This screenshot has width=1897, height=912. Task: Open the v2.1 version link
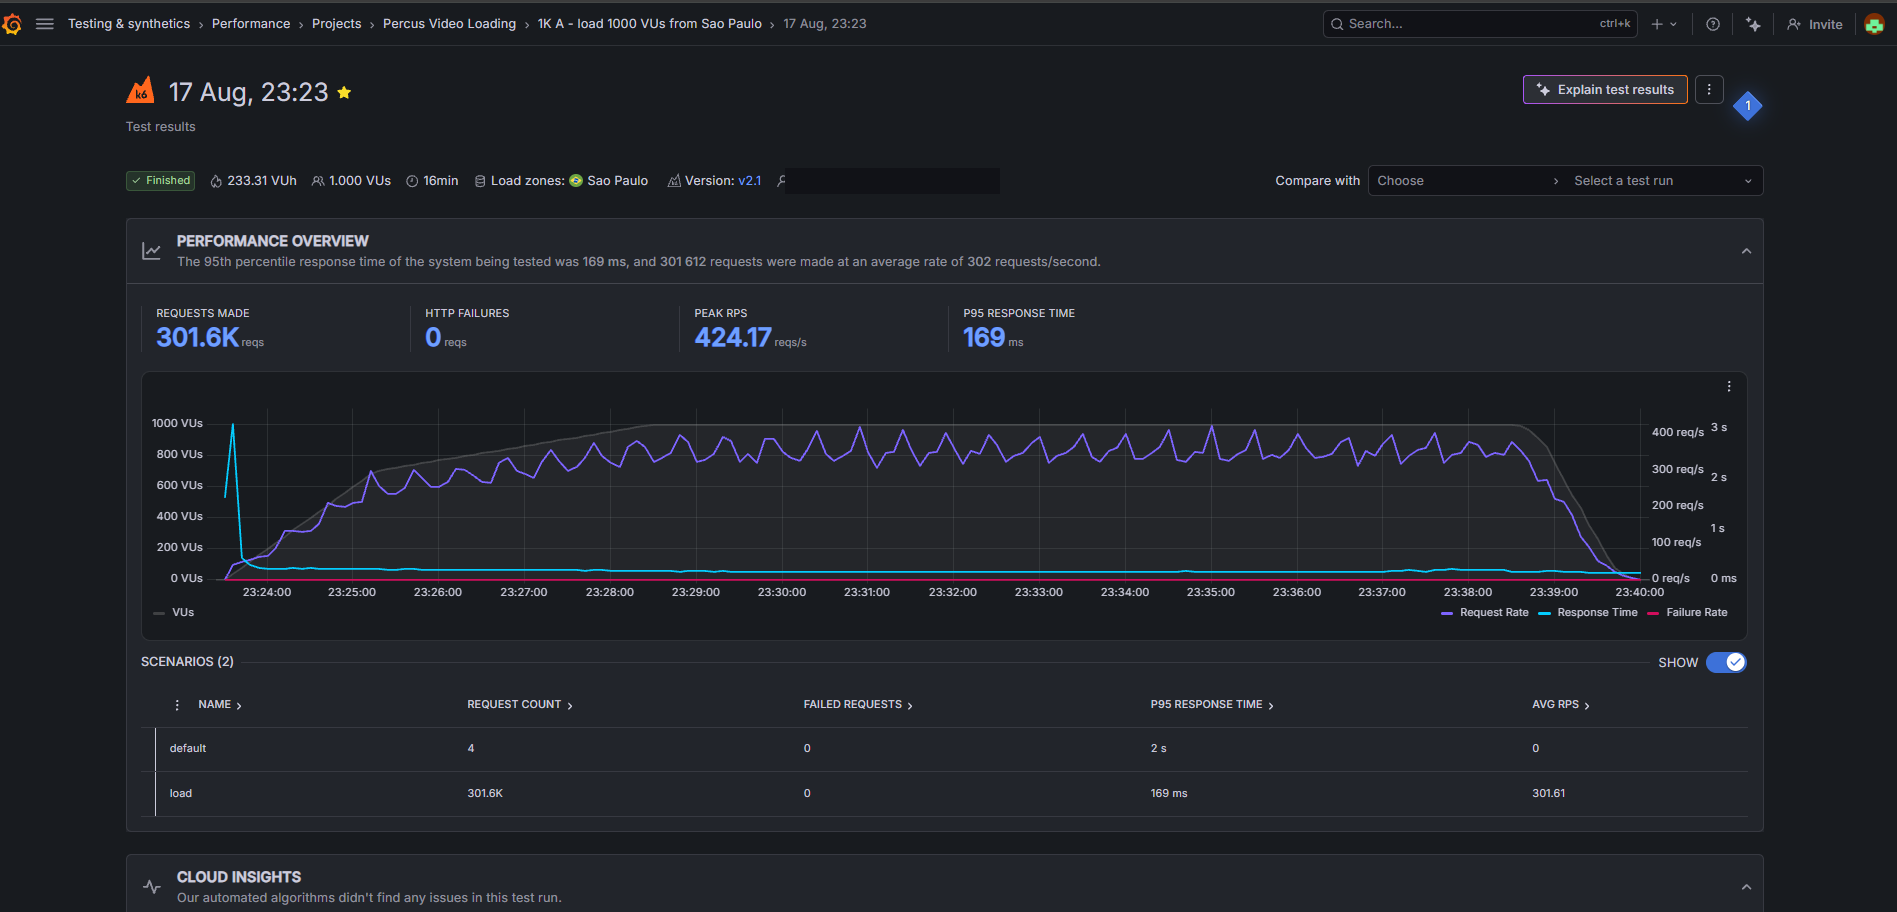(x=750, y=181)
